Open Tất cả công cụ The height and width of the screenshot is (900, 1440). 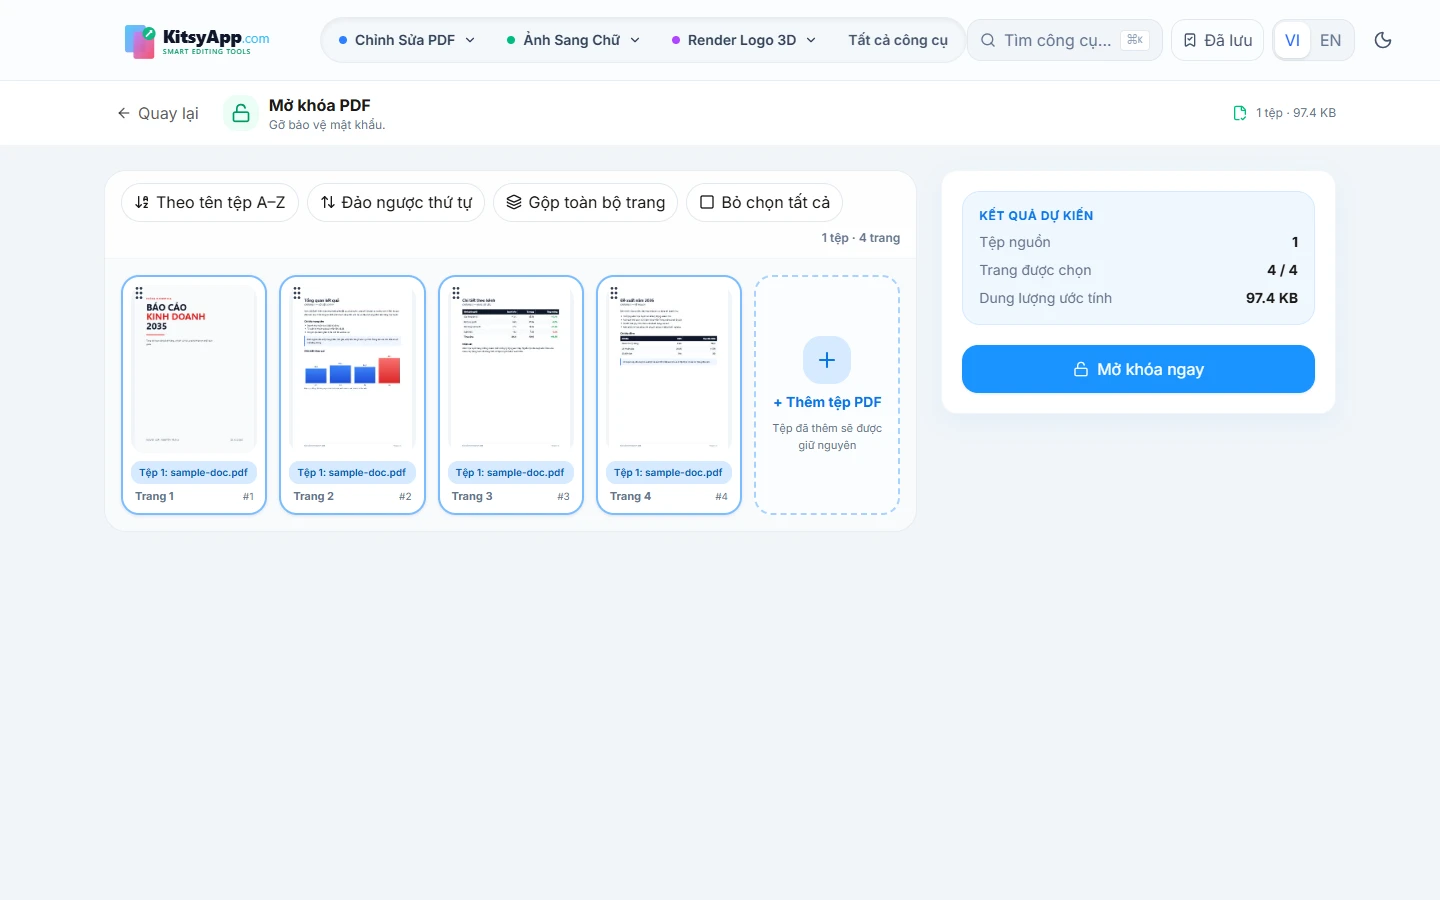898,40
